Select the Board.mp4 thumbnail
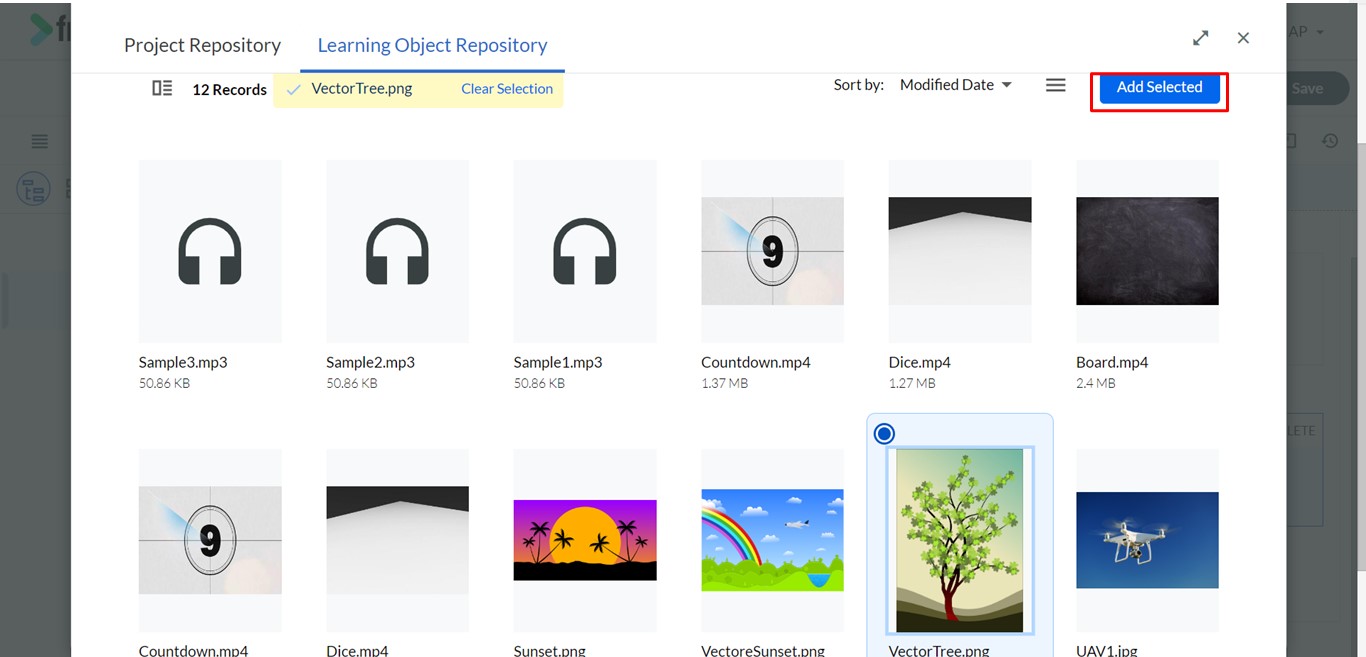 (1147, 251)
